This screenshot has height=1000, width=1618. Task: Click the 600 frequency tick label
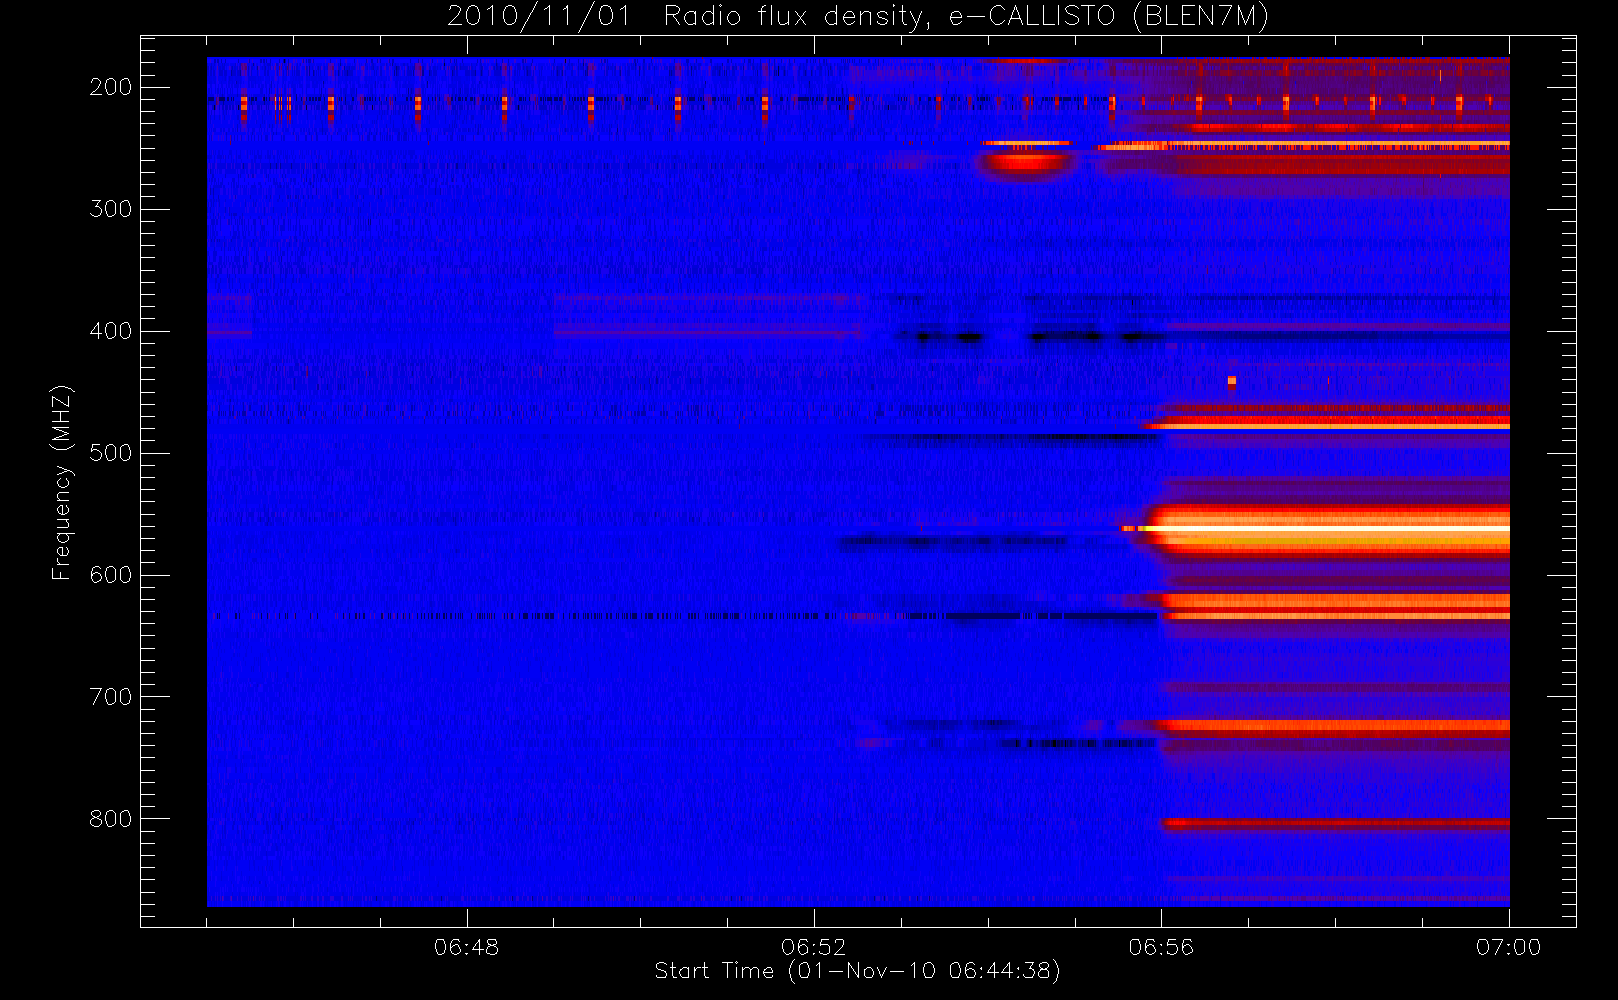[110, 575]
